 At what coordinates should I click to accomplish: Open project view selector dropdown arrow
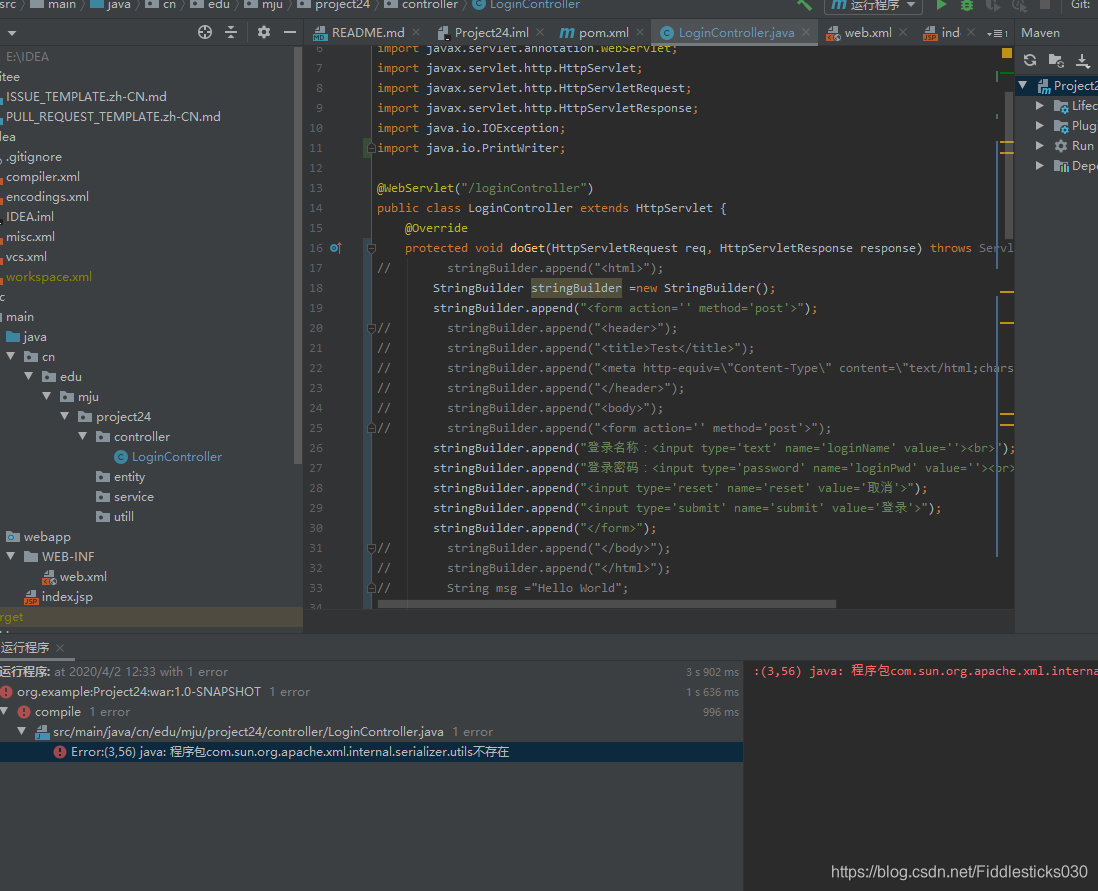click(x=11, y=33)
